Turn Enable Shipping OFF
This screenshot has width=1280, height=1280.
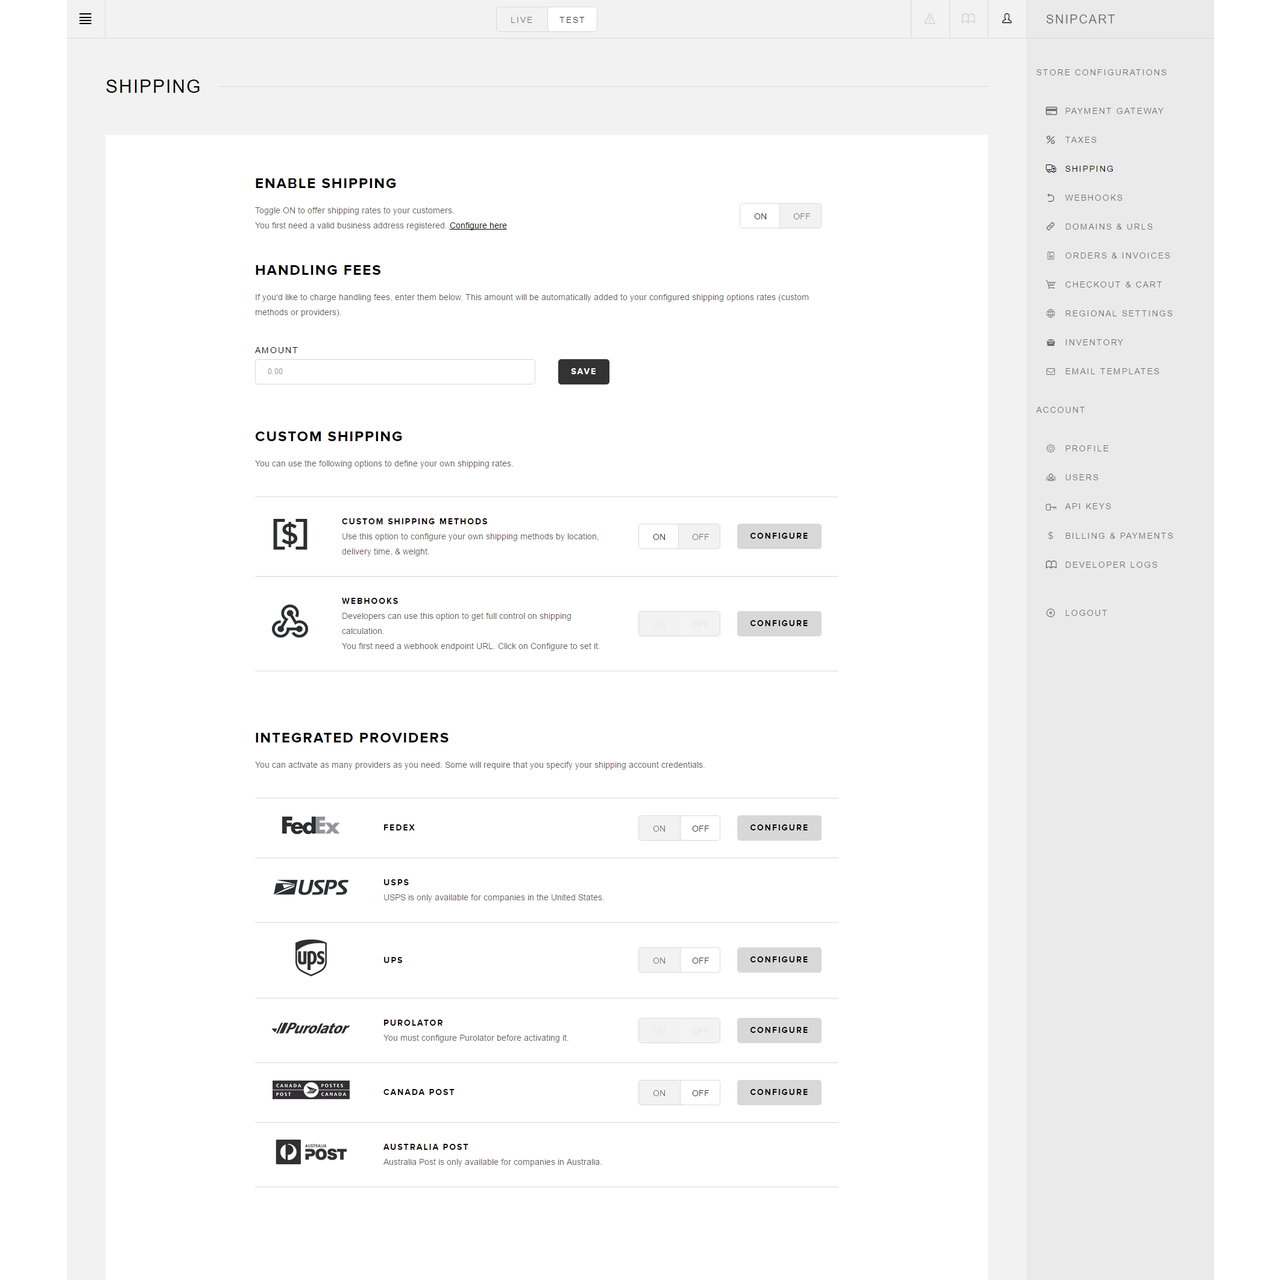click(801, 216)
